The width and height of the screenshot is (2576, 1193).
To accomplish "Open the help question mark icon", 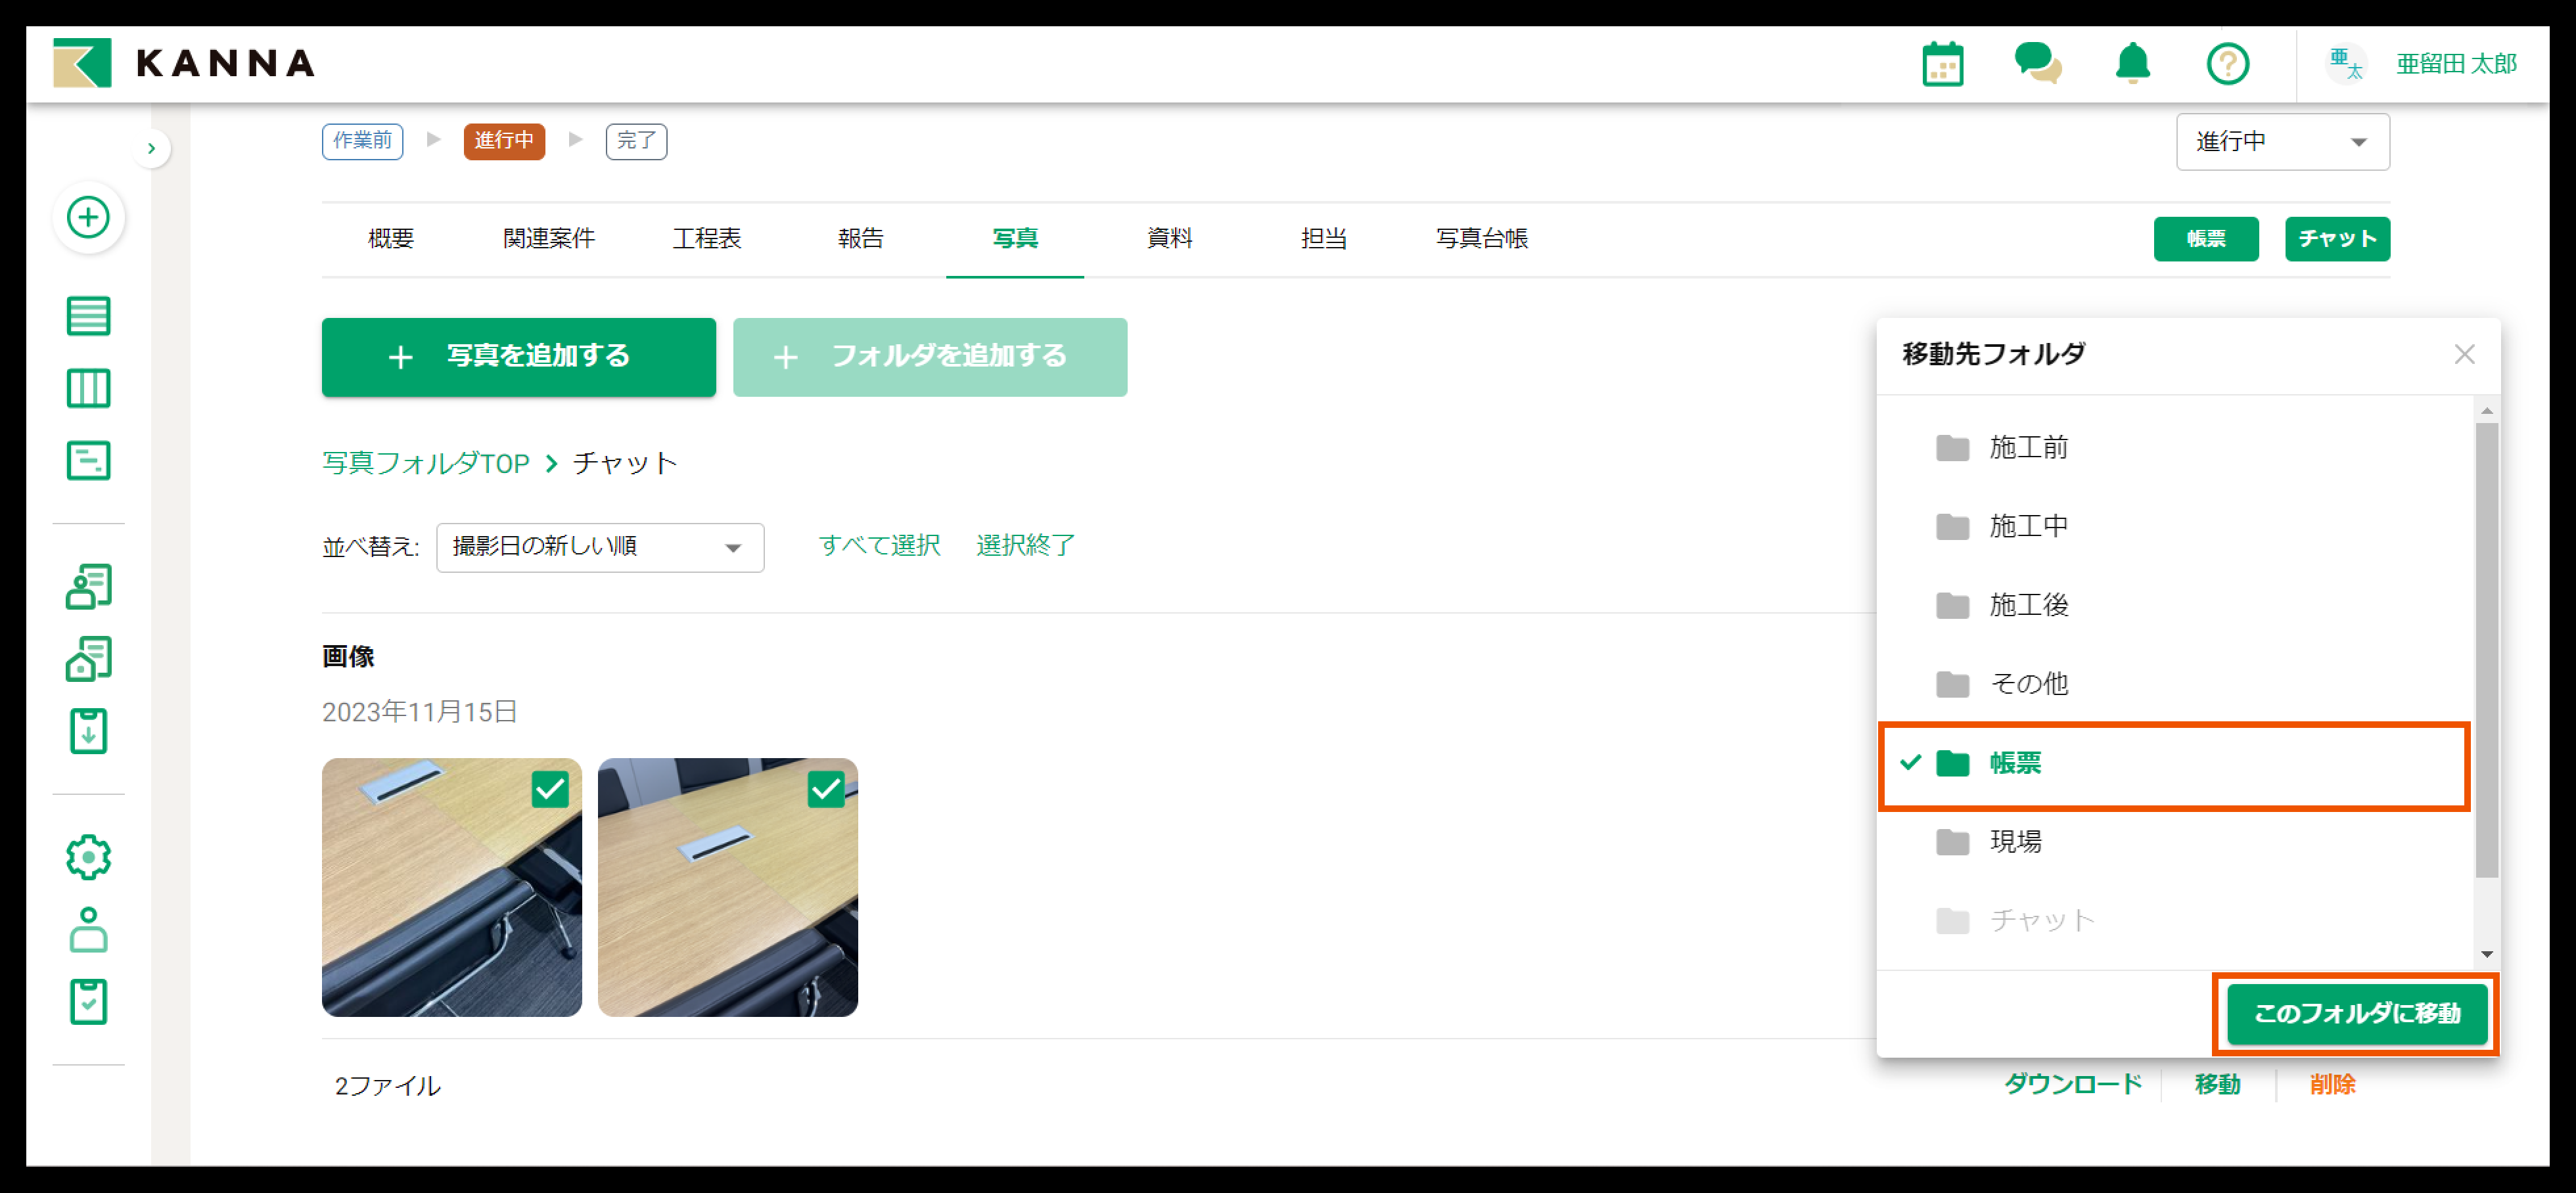I will click(x=2227, y=64).
